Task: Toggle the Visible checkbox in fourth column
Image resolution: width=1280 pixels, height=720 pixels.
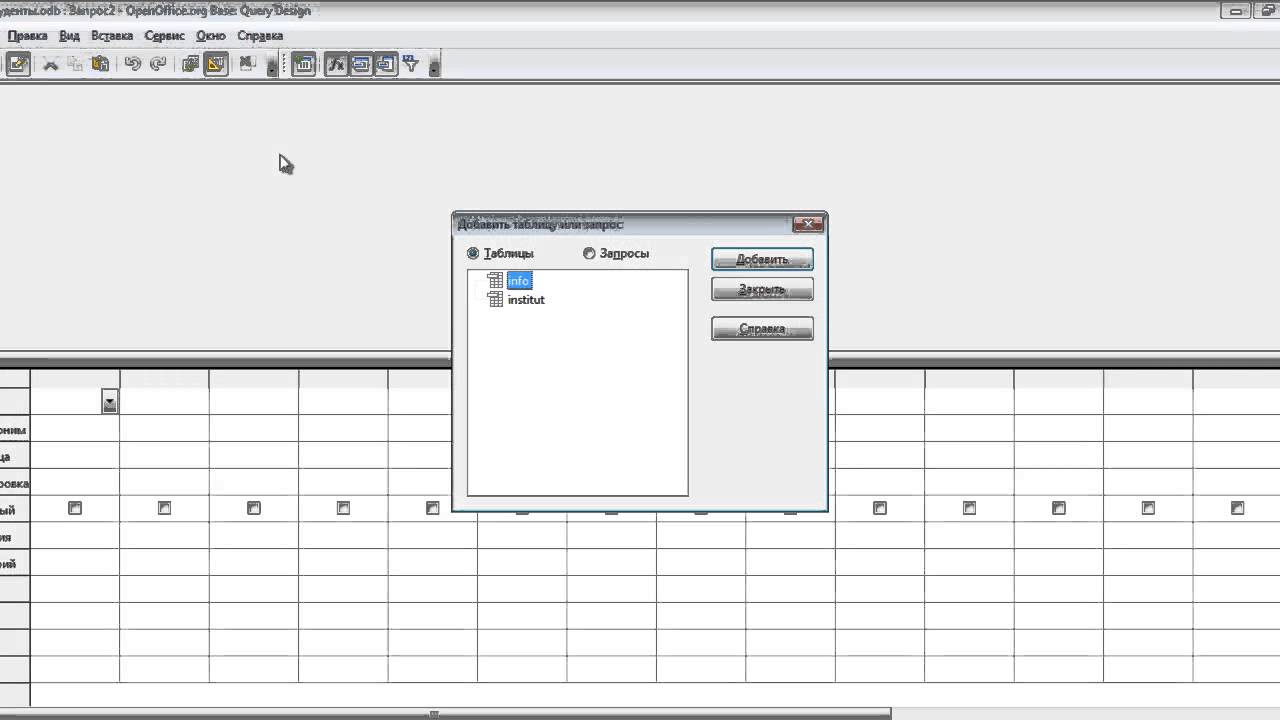Action: [343, 508]
